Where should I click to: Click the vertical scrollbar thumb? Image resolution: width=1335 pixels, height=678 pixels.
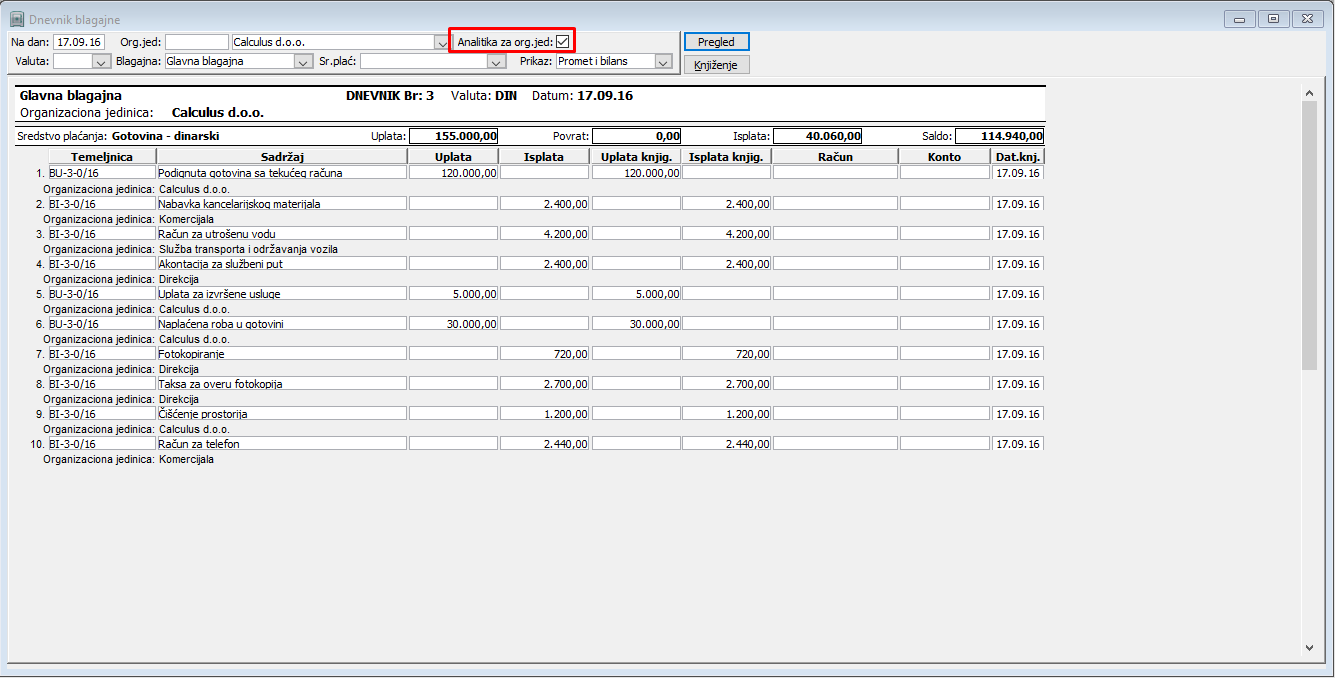tap(1310, 235)
